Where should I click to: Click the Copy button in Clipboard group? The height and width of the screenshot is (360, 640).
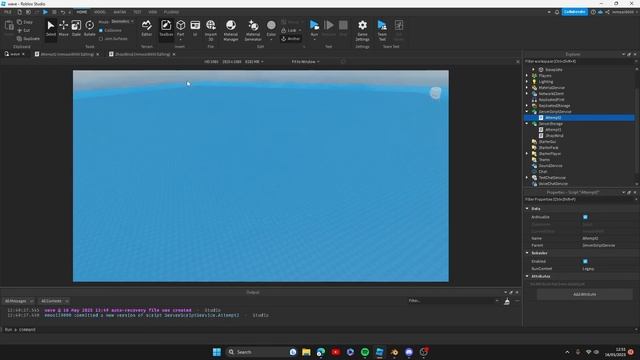pos(24,22)
